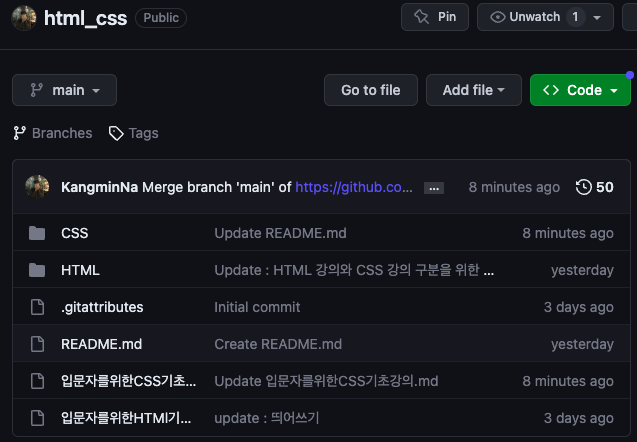Open the commit history clock icon

583,187
